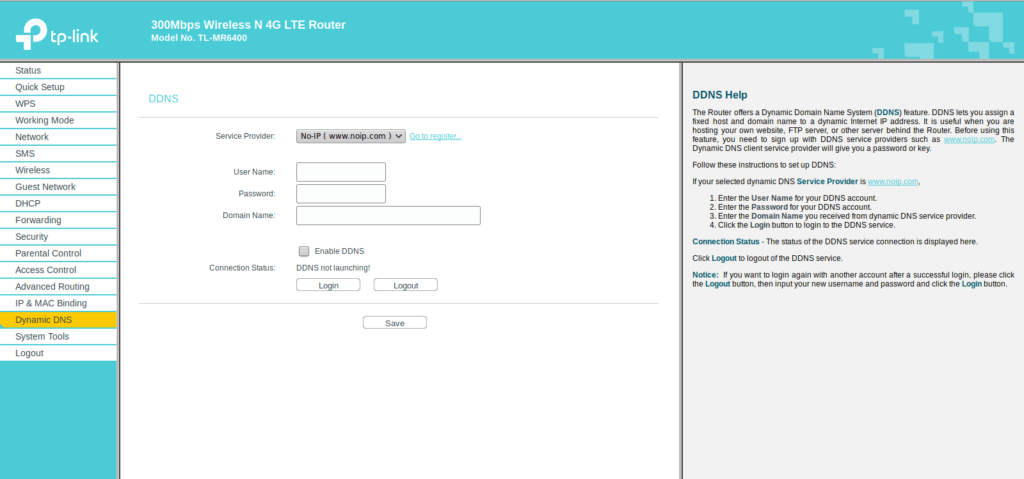This screenshot has width=1024, height=479.
Task: Select the Dynamic DNS sidebar item
Action: [x=43, y=320]
